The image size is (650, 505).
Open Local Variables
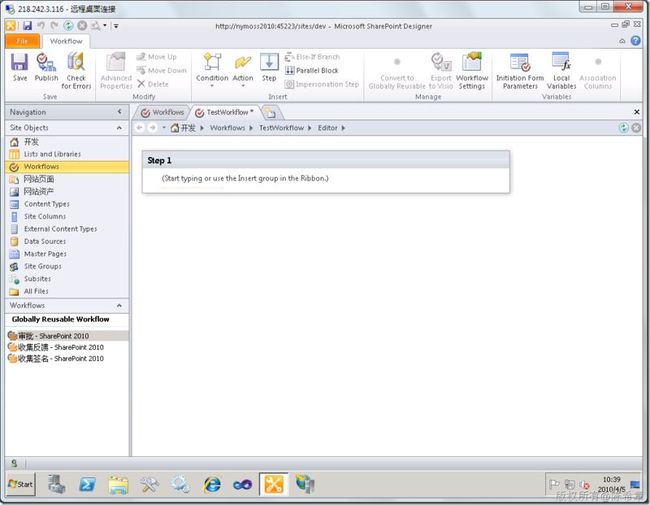561,71
